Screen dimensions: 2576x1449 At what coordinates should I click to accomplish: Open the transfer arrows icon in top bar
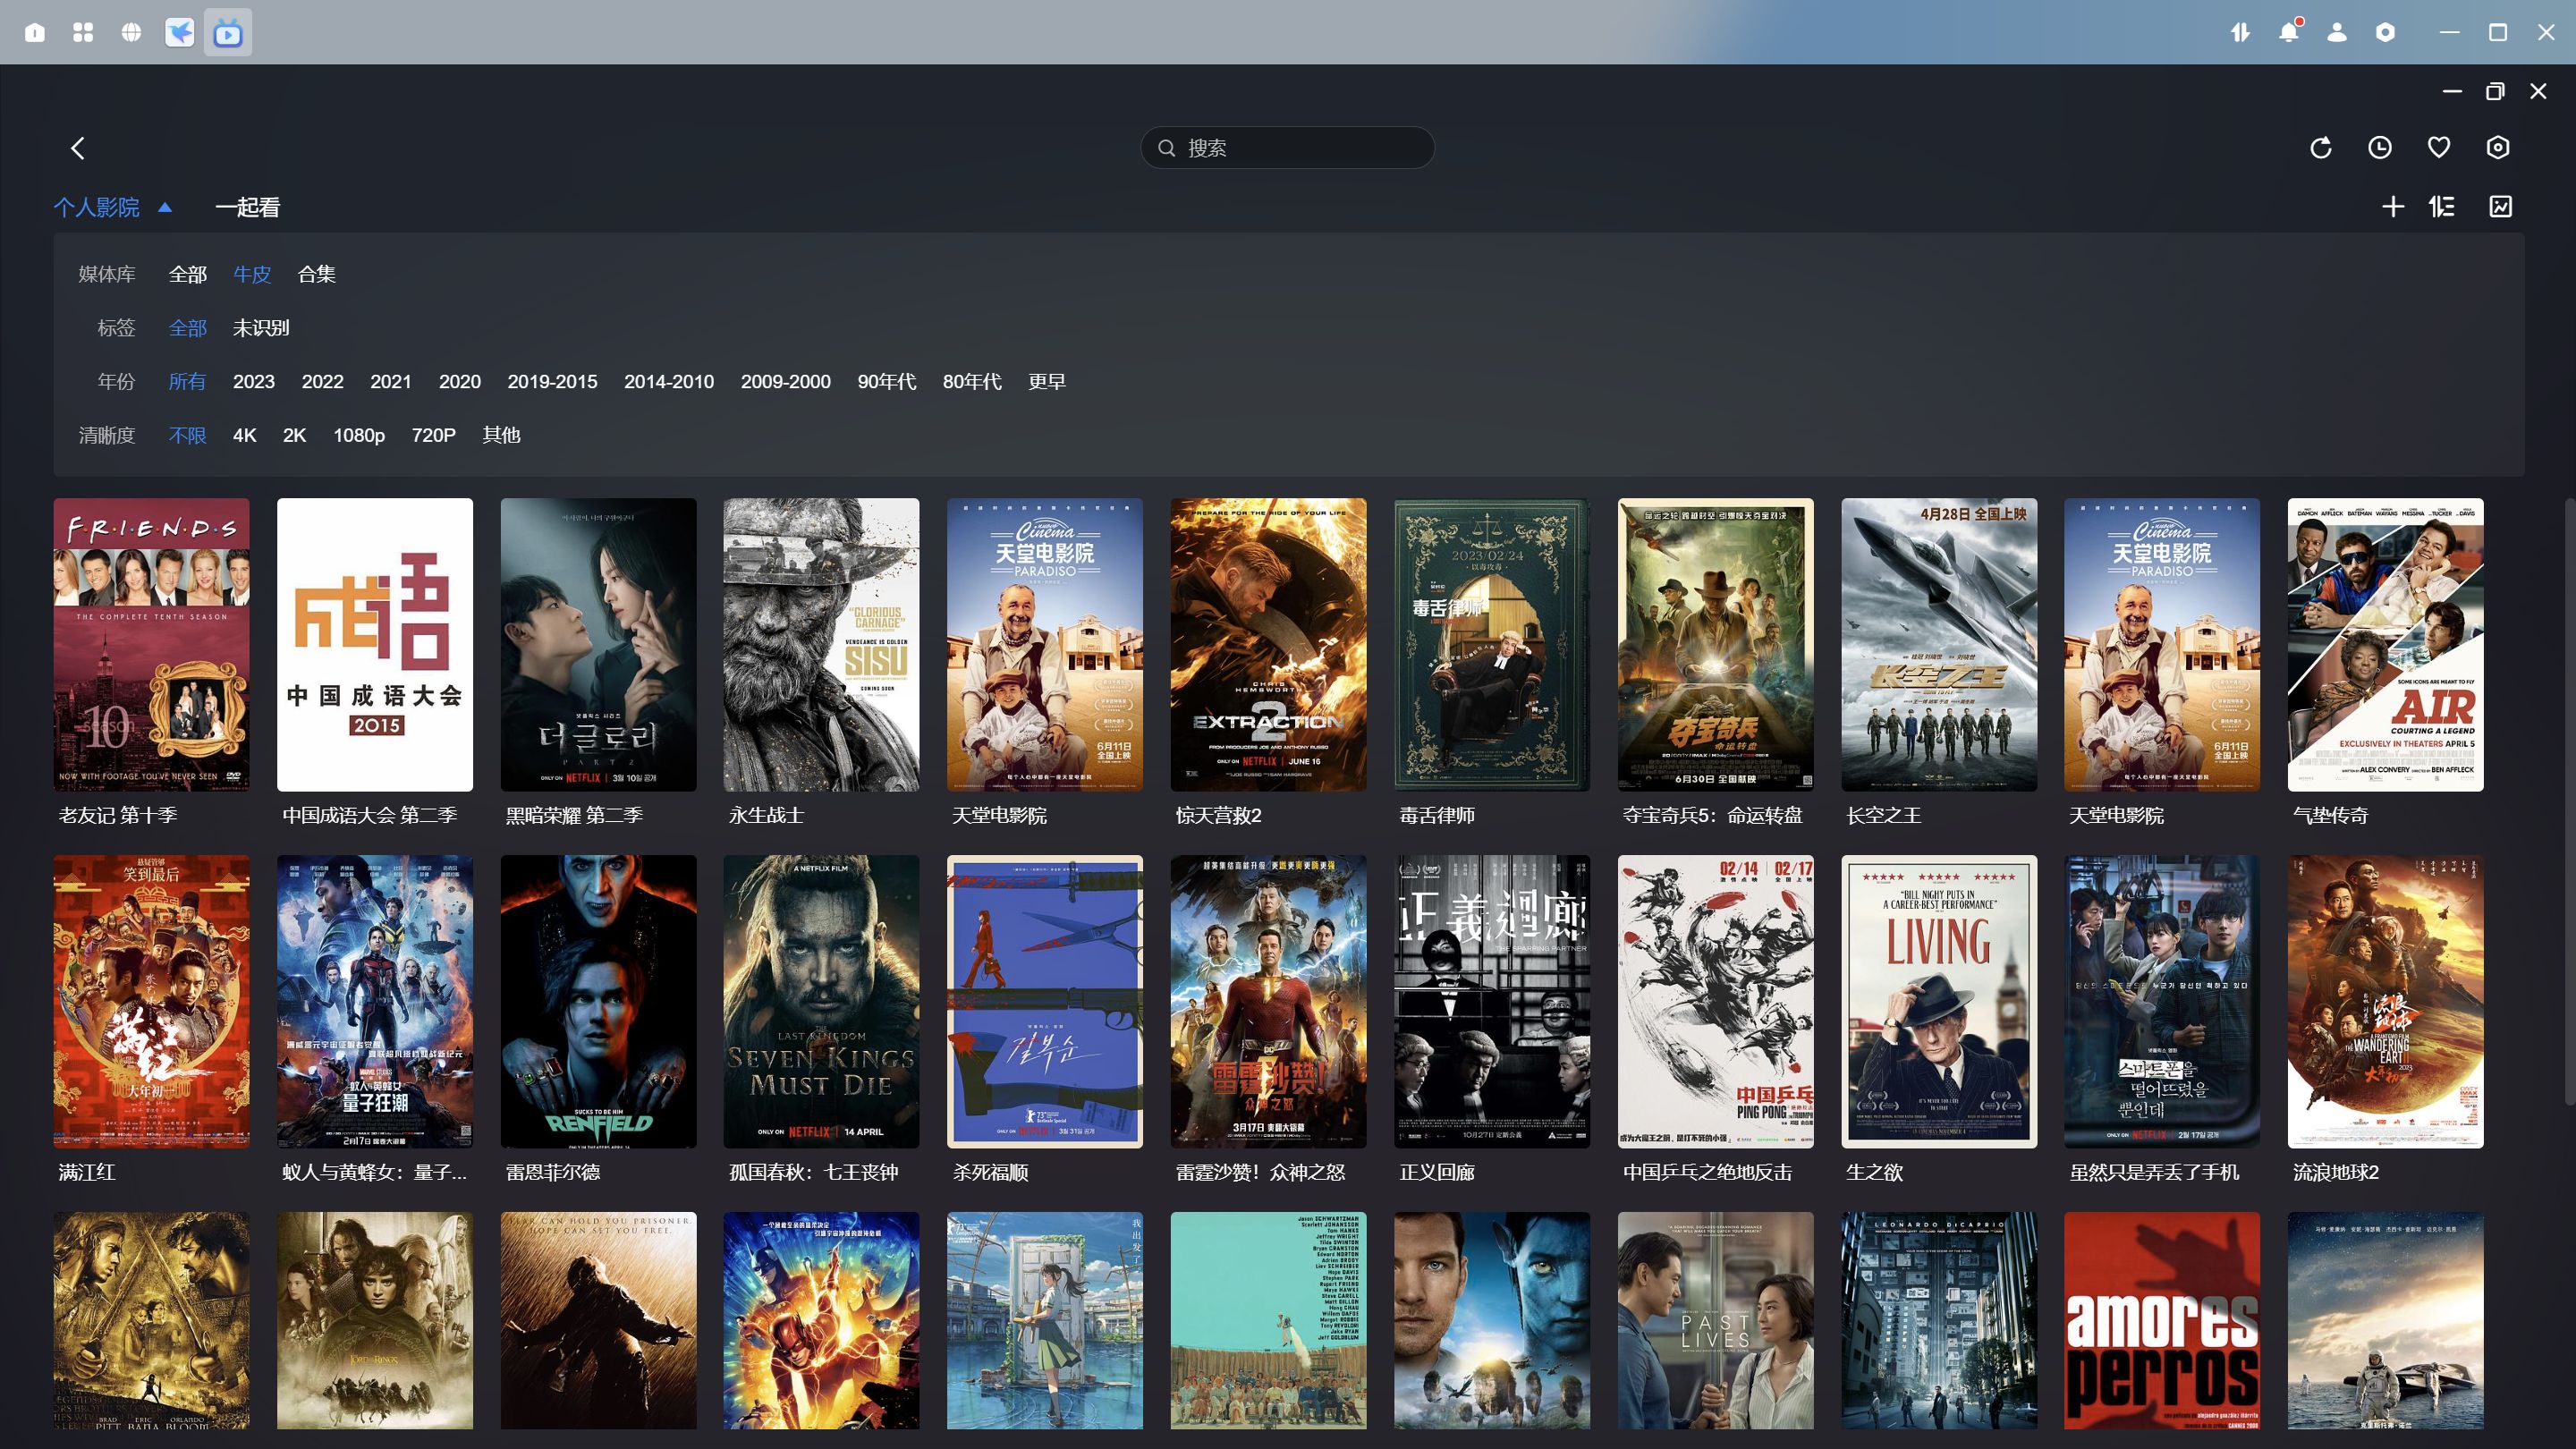[x=2240, y=32]
